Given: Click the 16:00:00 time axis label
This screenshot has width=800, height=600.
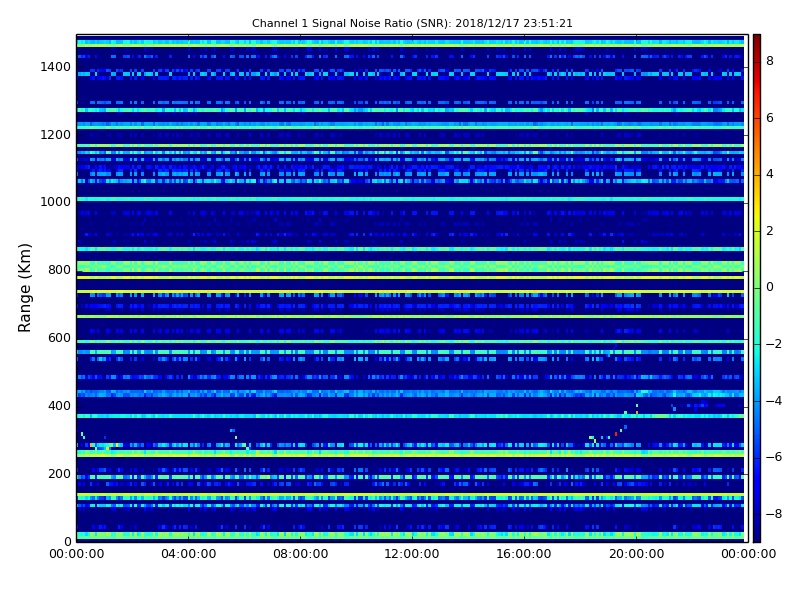Looking at the screenshot, I should [524, 554].
